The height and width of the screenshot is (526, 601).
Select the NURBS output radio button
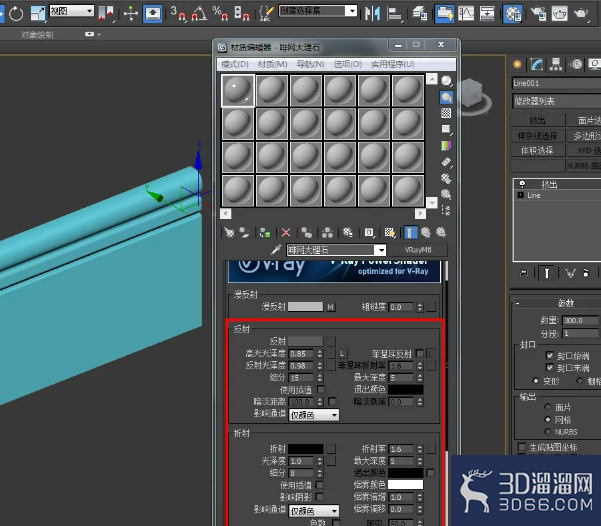click(x=547, y=431)
